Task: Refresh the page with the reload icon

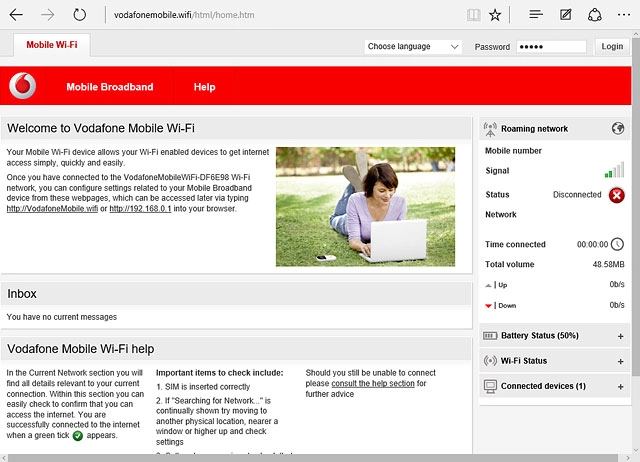Action: tap(80, 15)
